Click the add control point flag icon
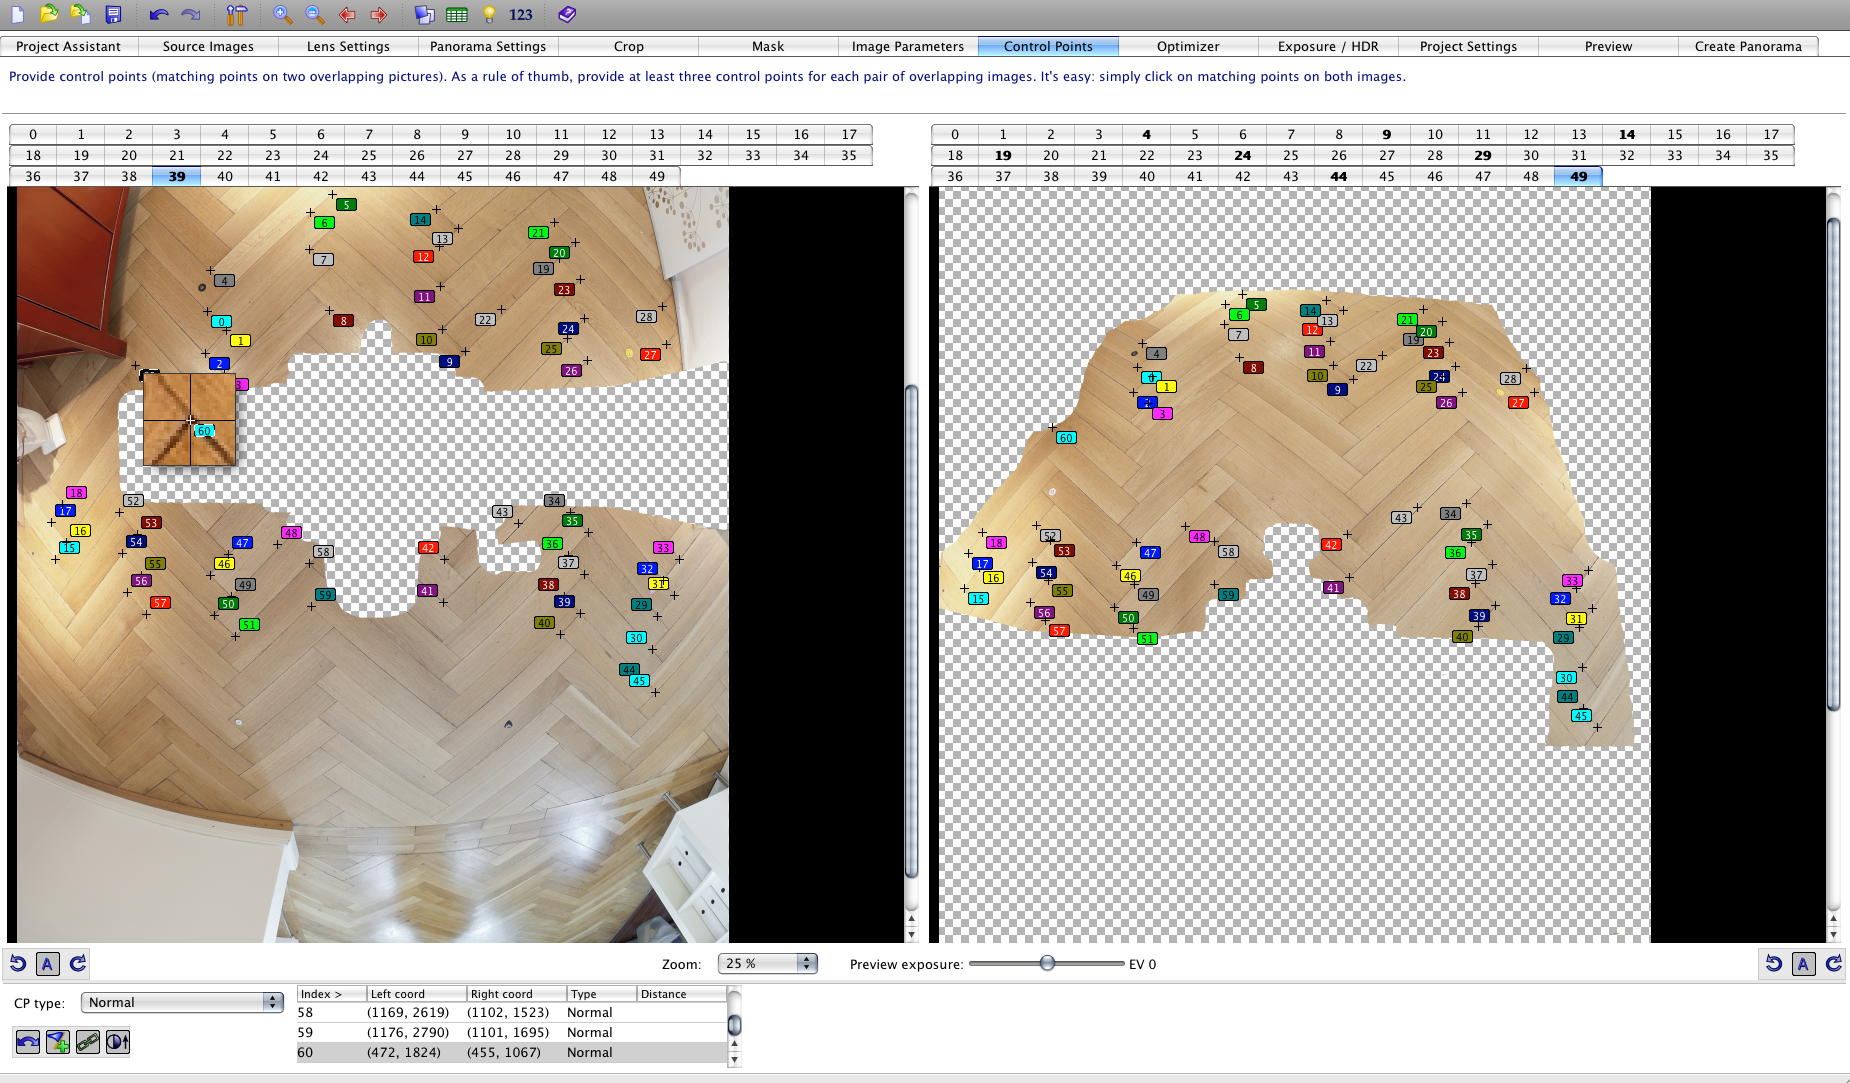Screen dimensions: 1850x1083 click(58, 1042)
